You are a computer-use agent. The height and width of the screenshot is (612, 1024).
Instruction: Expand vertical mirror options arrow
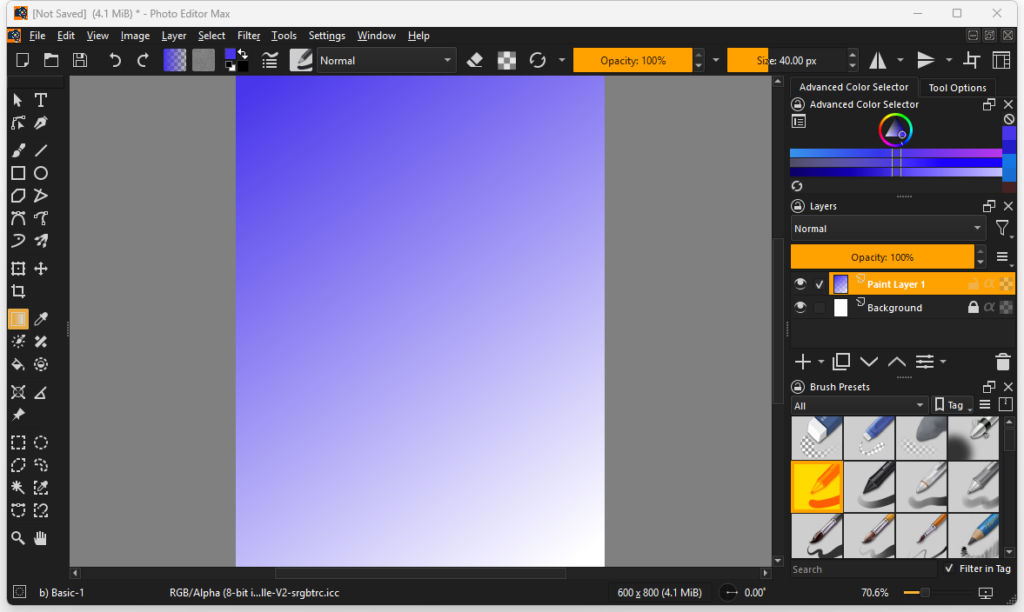[948, 61]
